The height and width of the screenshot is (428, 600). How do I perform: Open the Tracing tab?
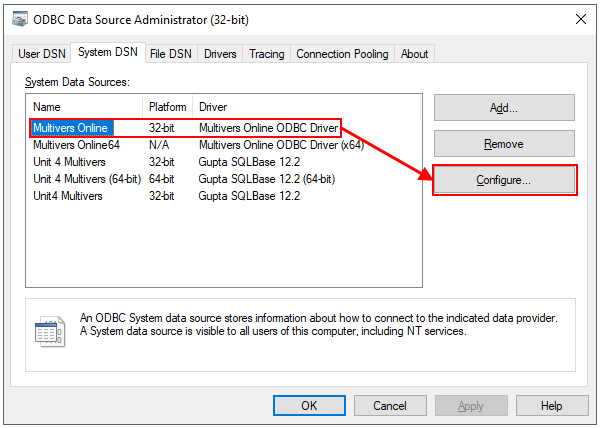point(267,54)
